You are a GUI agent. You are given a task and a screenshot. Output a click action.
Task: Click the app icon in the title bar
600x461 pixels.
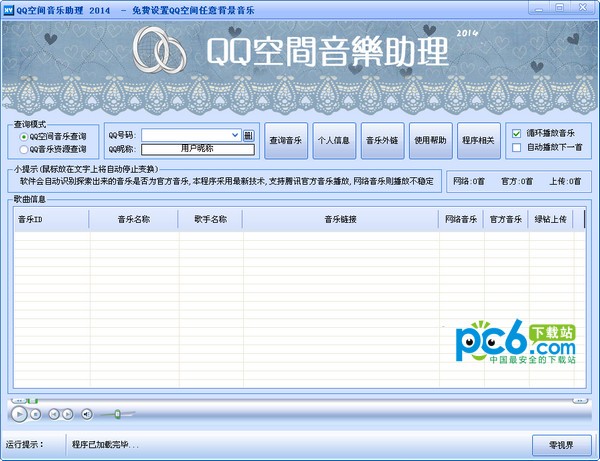(x=8, y=10)
